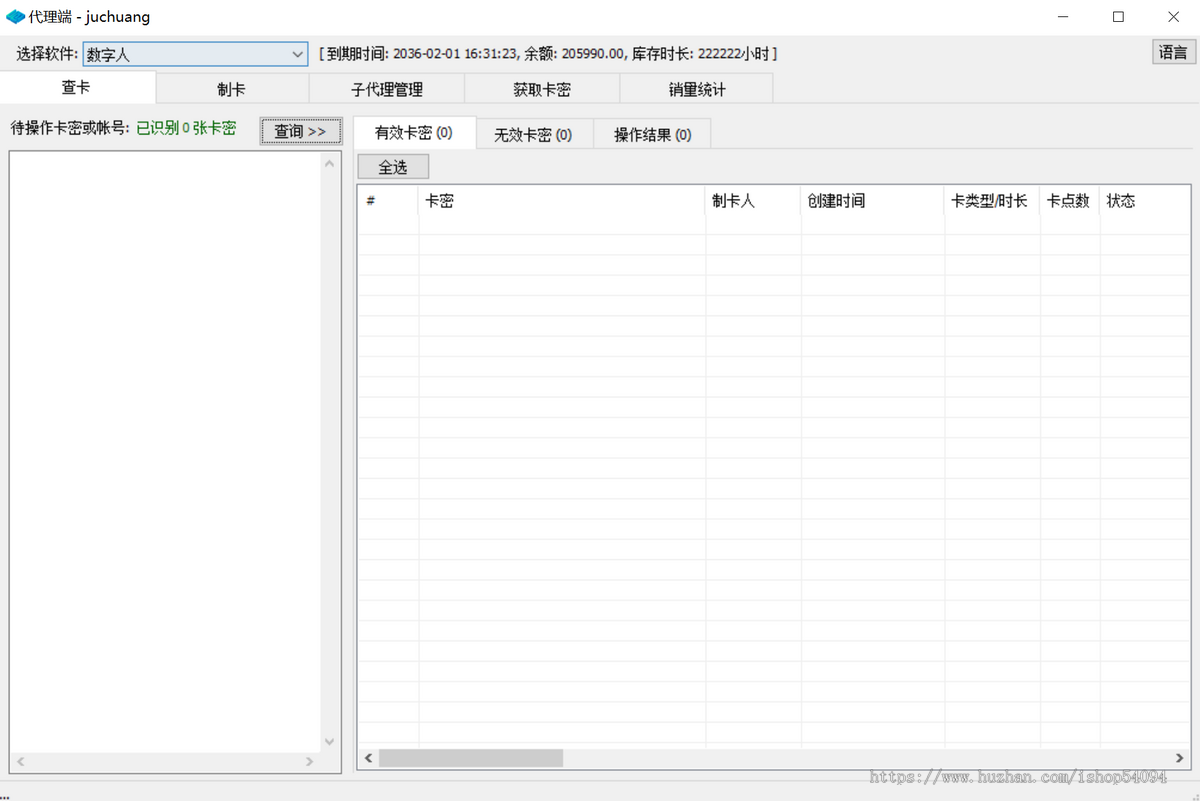
Task: Select the 有效卡密 (0) tab
Action: (414, 132)
